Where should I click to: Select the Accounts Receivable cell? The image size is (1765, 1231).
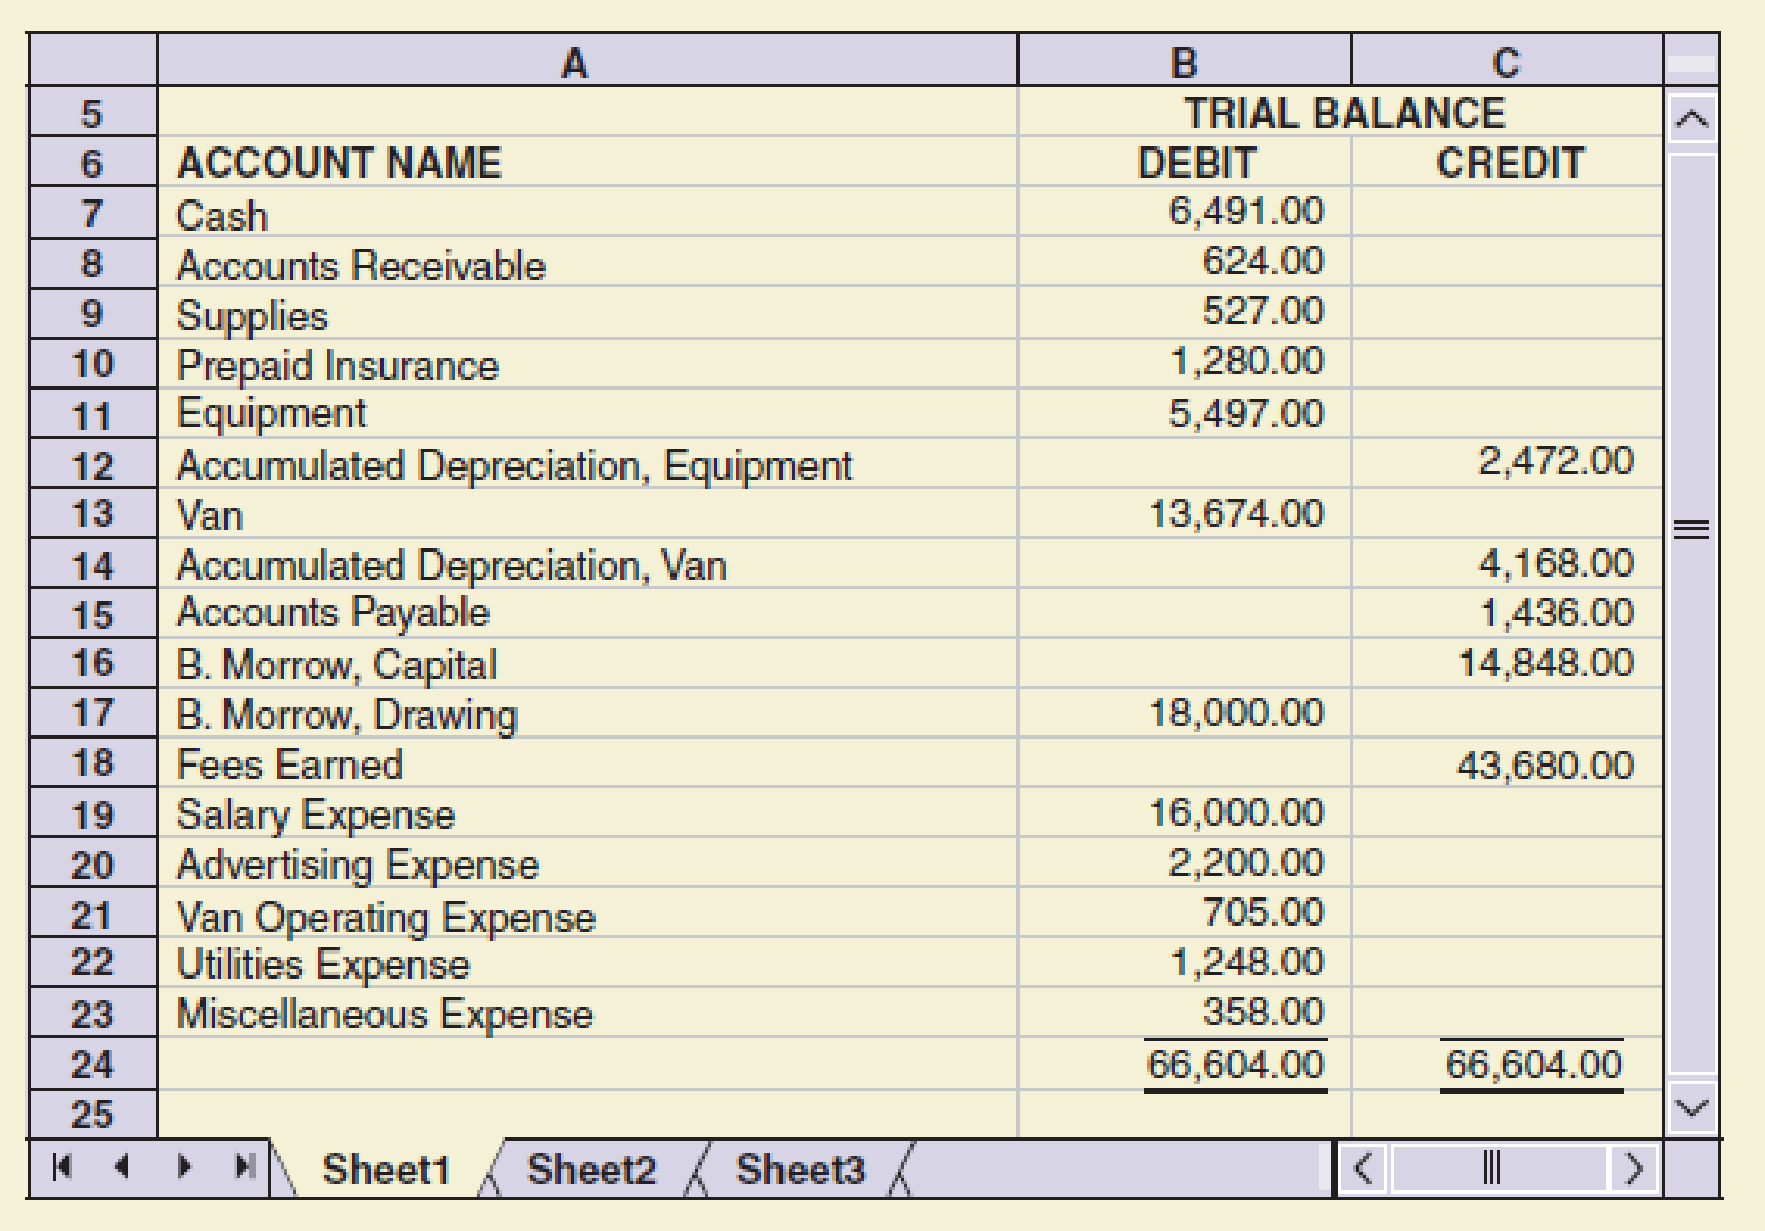coord(587,263)
